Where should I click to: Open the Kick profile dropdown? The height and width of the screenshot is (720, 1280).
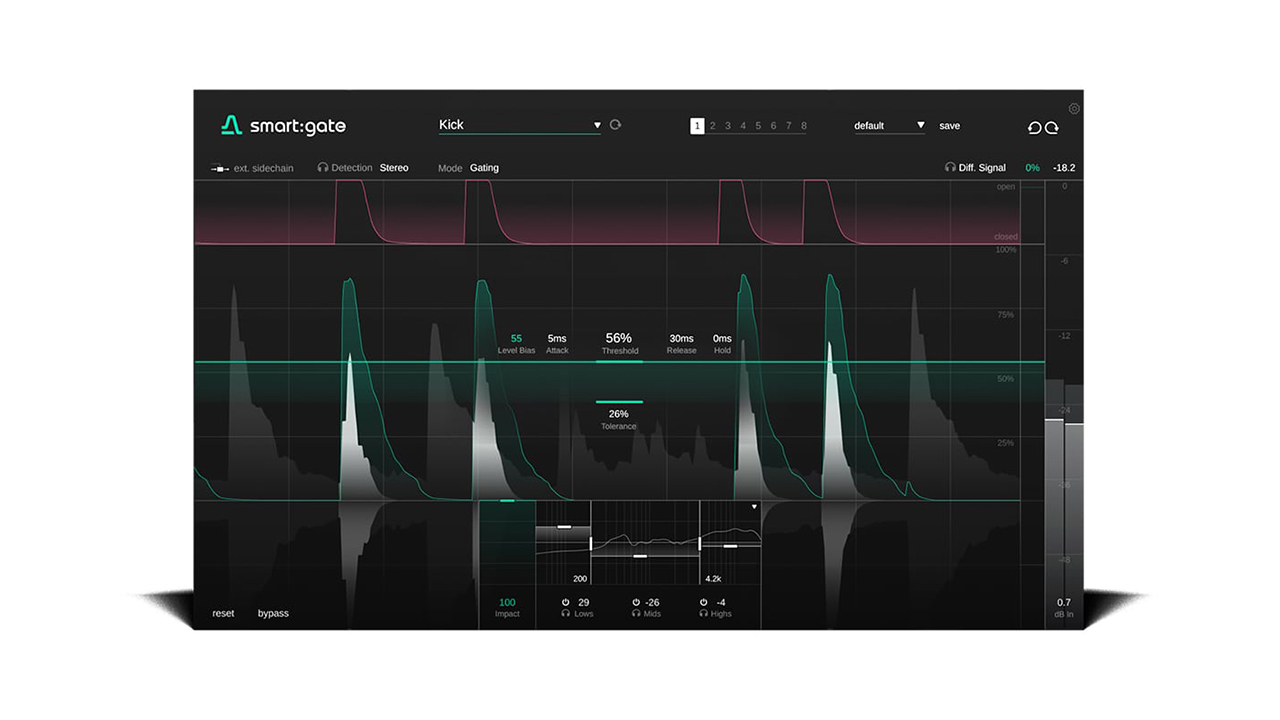click(x=520, y=126)
